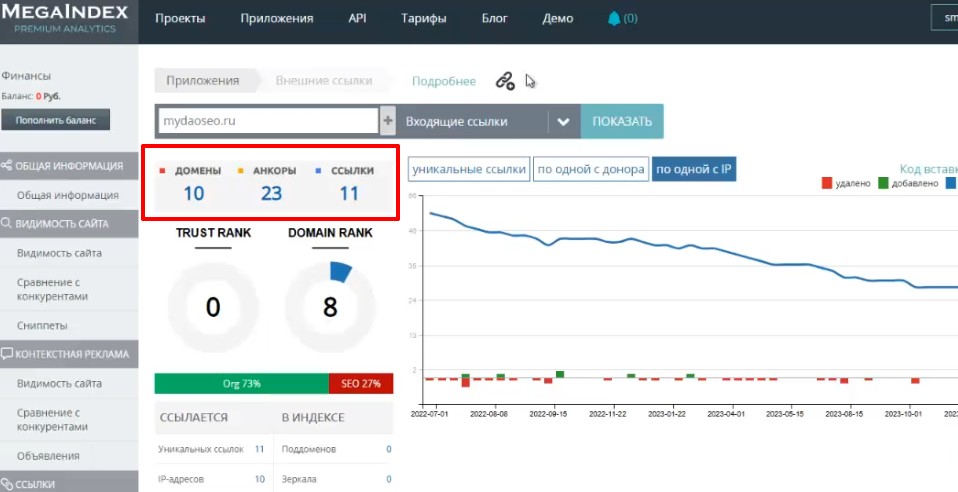The image size is (958, 492).
Task: Select the уникальные ссылки filter
Action: 469,169
